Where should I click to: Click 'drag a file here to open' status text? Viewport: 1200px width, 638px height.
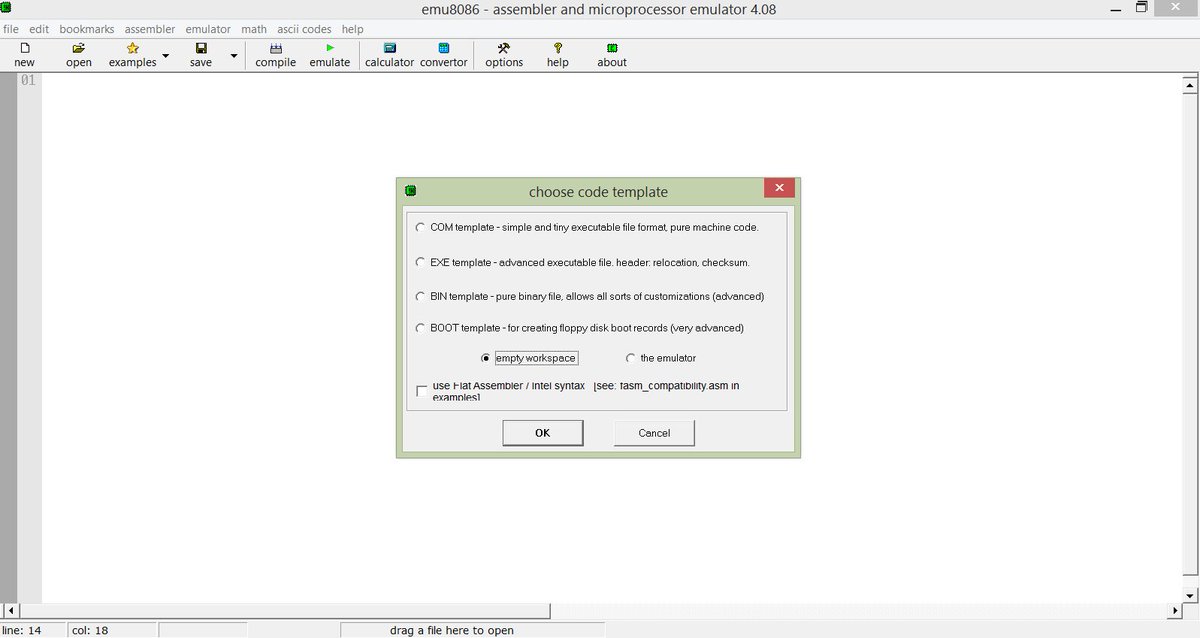point(452,630)
